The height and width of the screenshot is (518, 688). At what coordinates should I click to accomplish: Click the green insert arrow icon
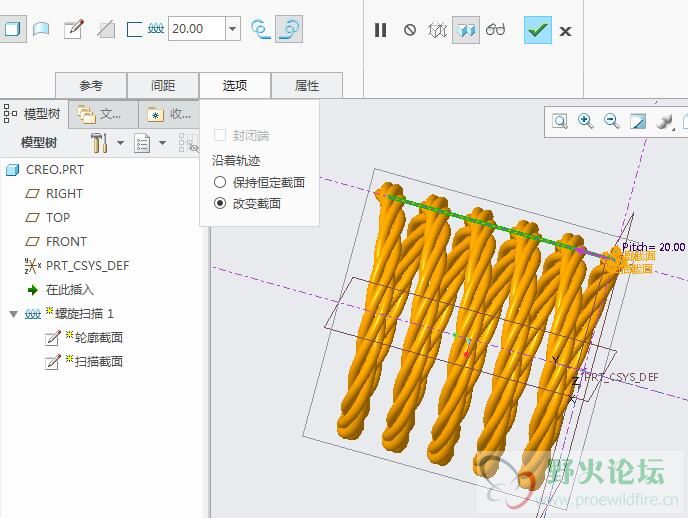pos(33,290)
